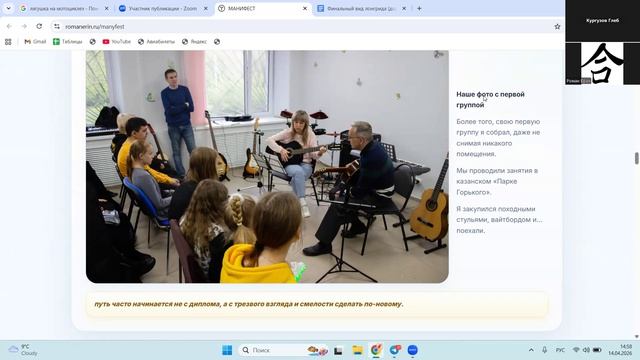
Task: Close the Zoom participant tab
Action: pyautogui.click(x=206, y=8)
